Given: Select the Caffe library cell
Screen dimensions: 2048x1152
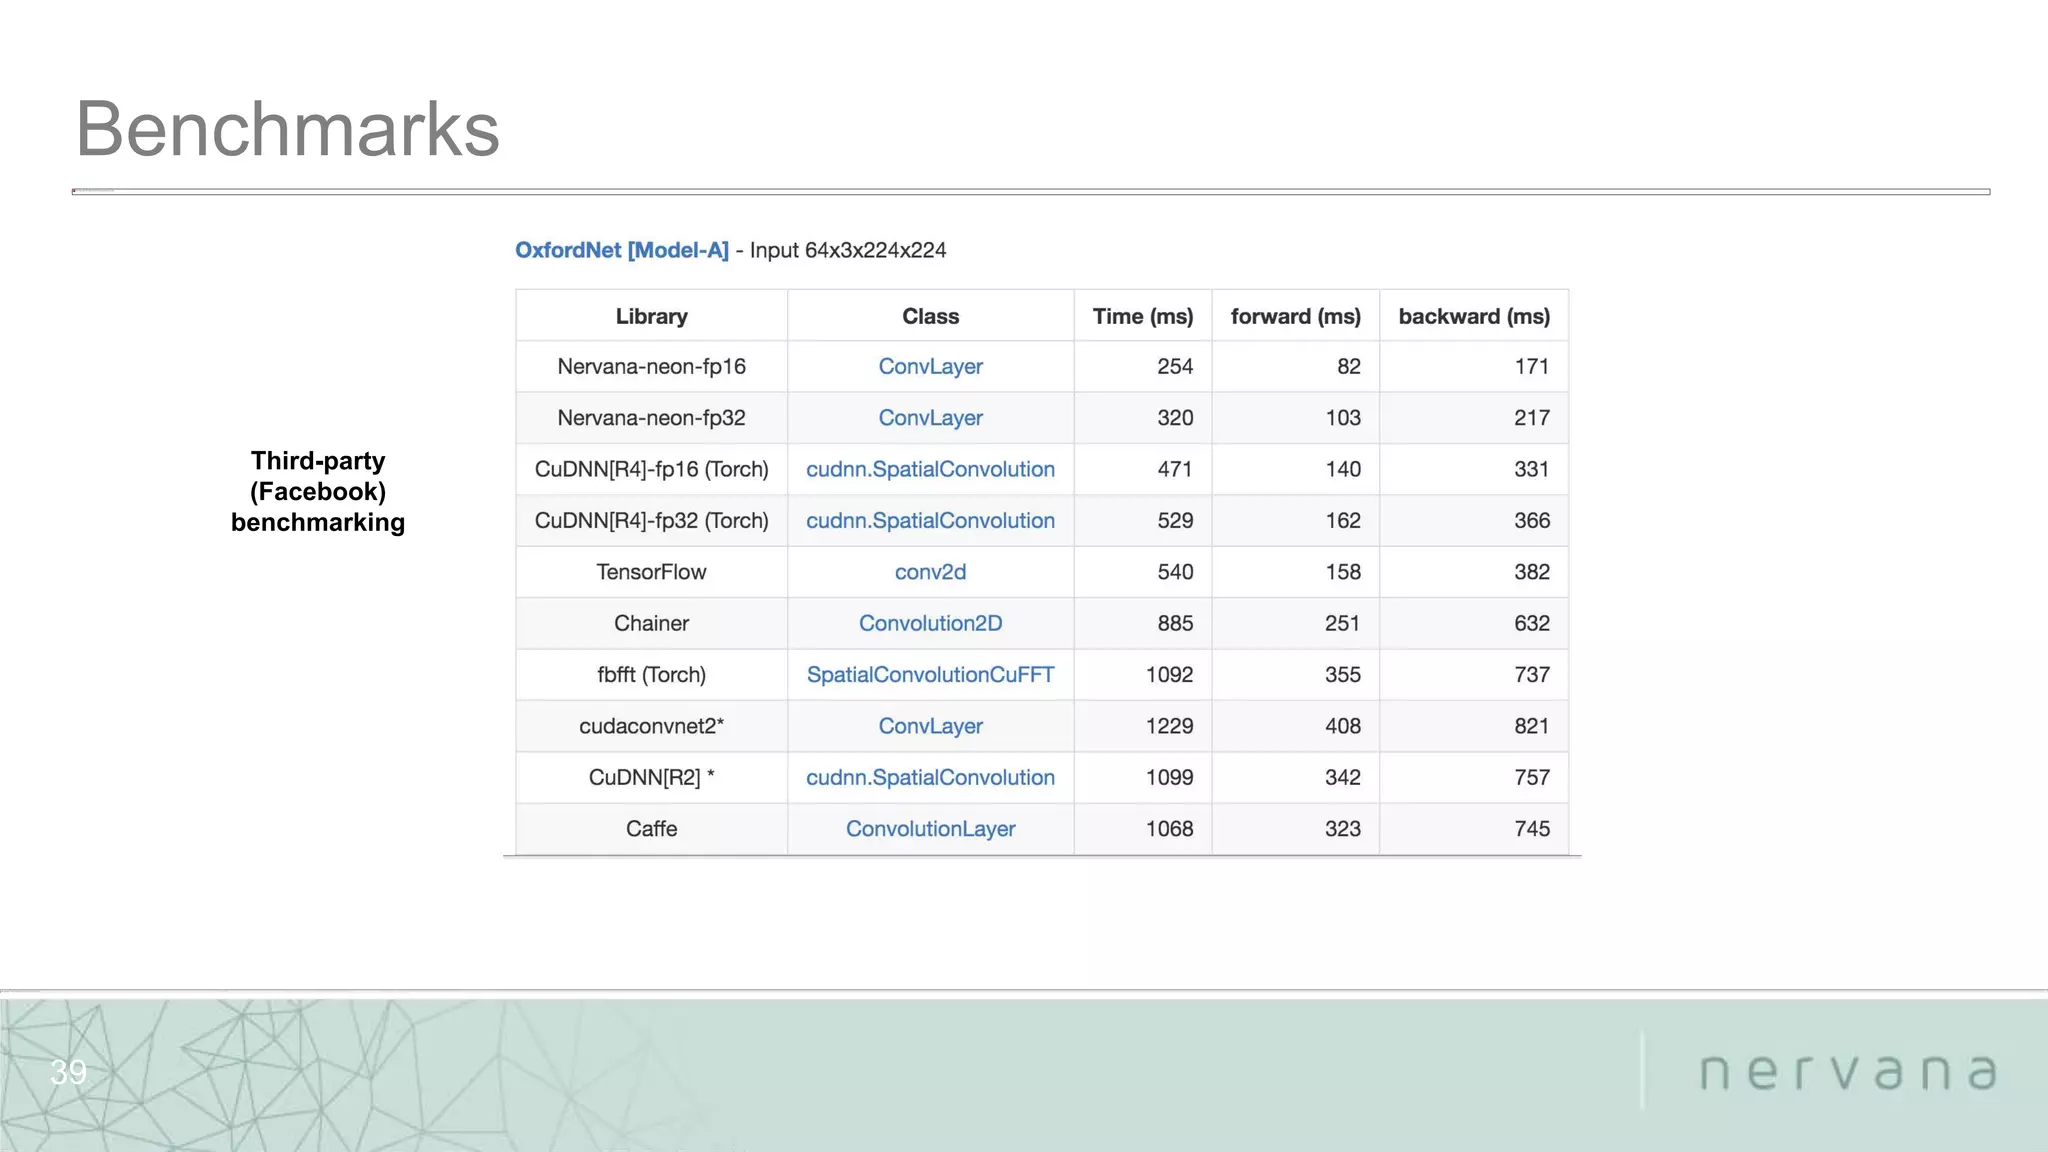Looking at the screenshot, I should tap(651, 829).
